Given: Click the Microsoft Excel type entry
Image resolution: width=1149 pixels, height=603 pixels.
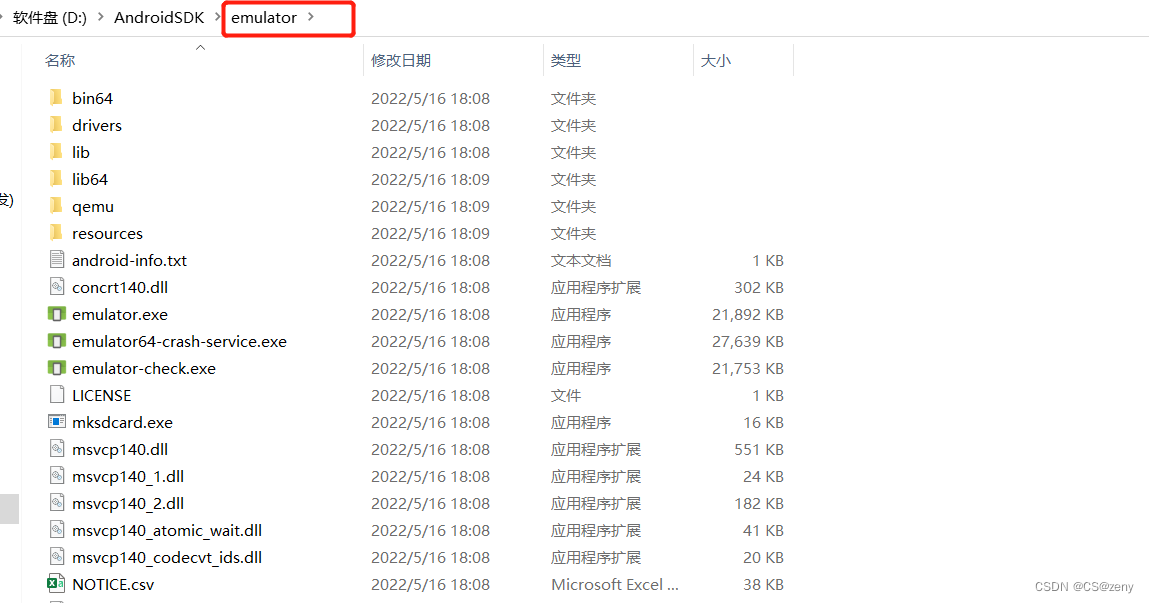Looking at the screenshot, I should click(x=615, y=585).
